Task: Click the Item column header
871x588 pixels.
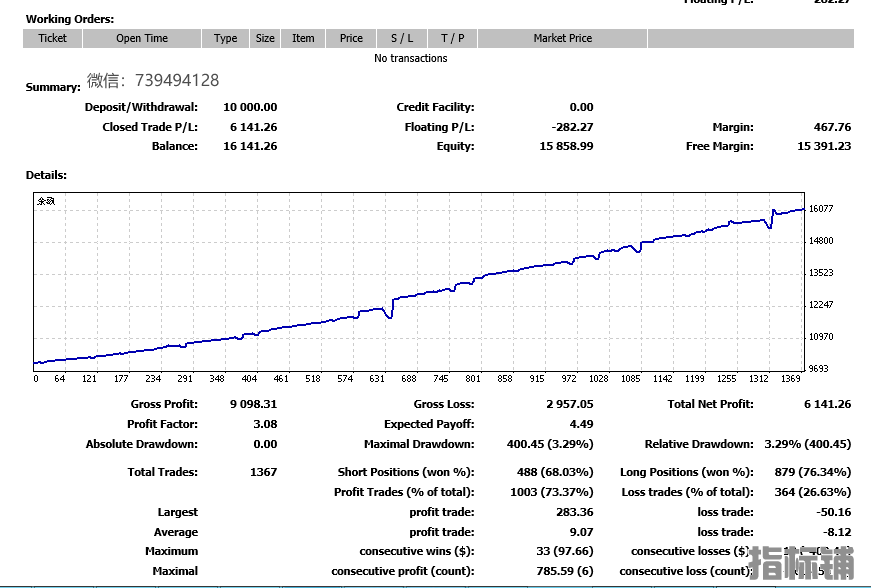Action: [303, 38]
